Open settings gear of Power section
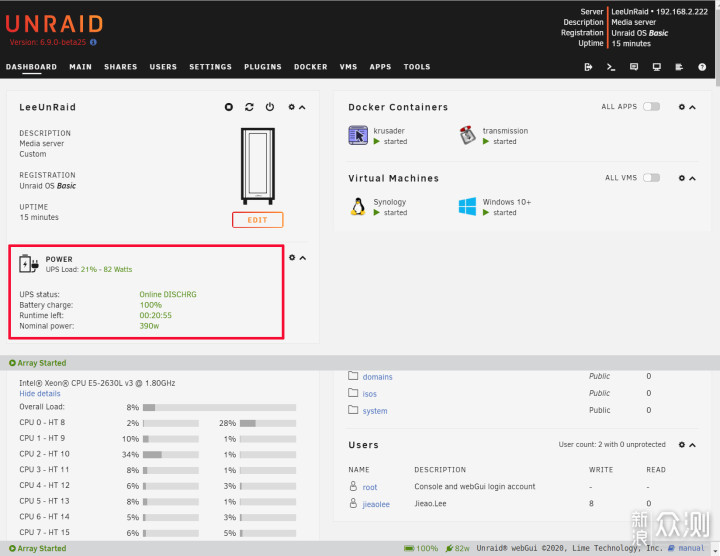Viewport: 720px width, 556px height. 292,258
